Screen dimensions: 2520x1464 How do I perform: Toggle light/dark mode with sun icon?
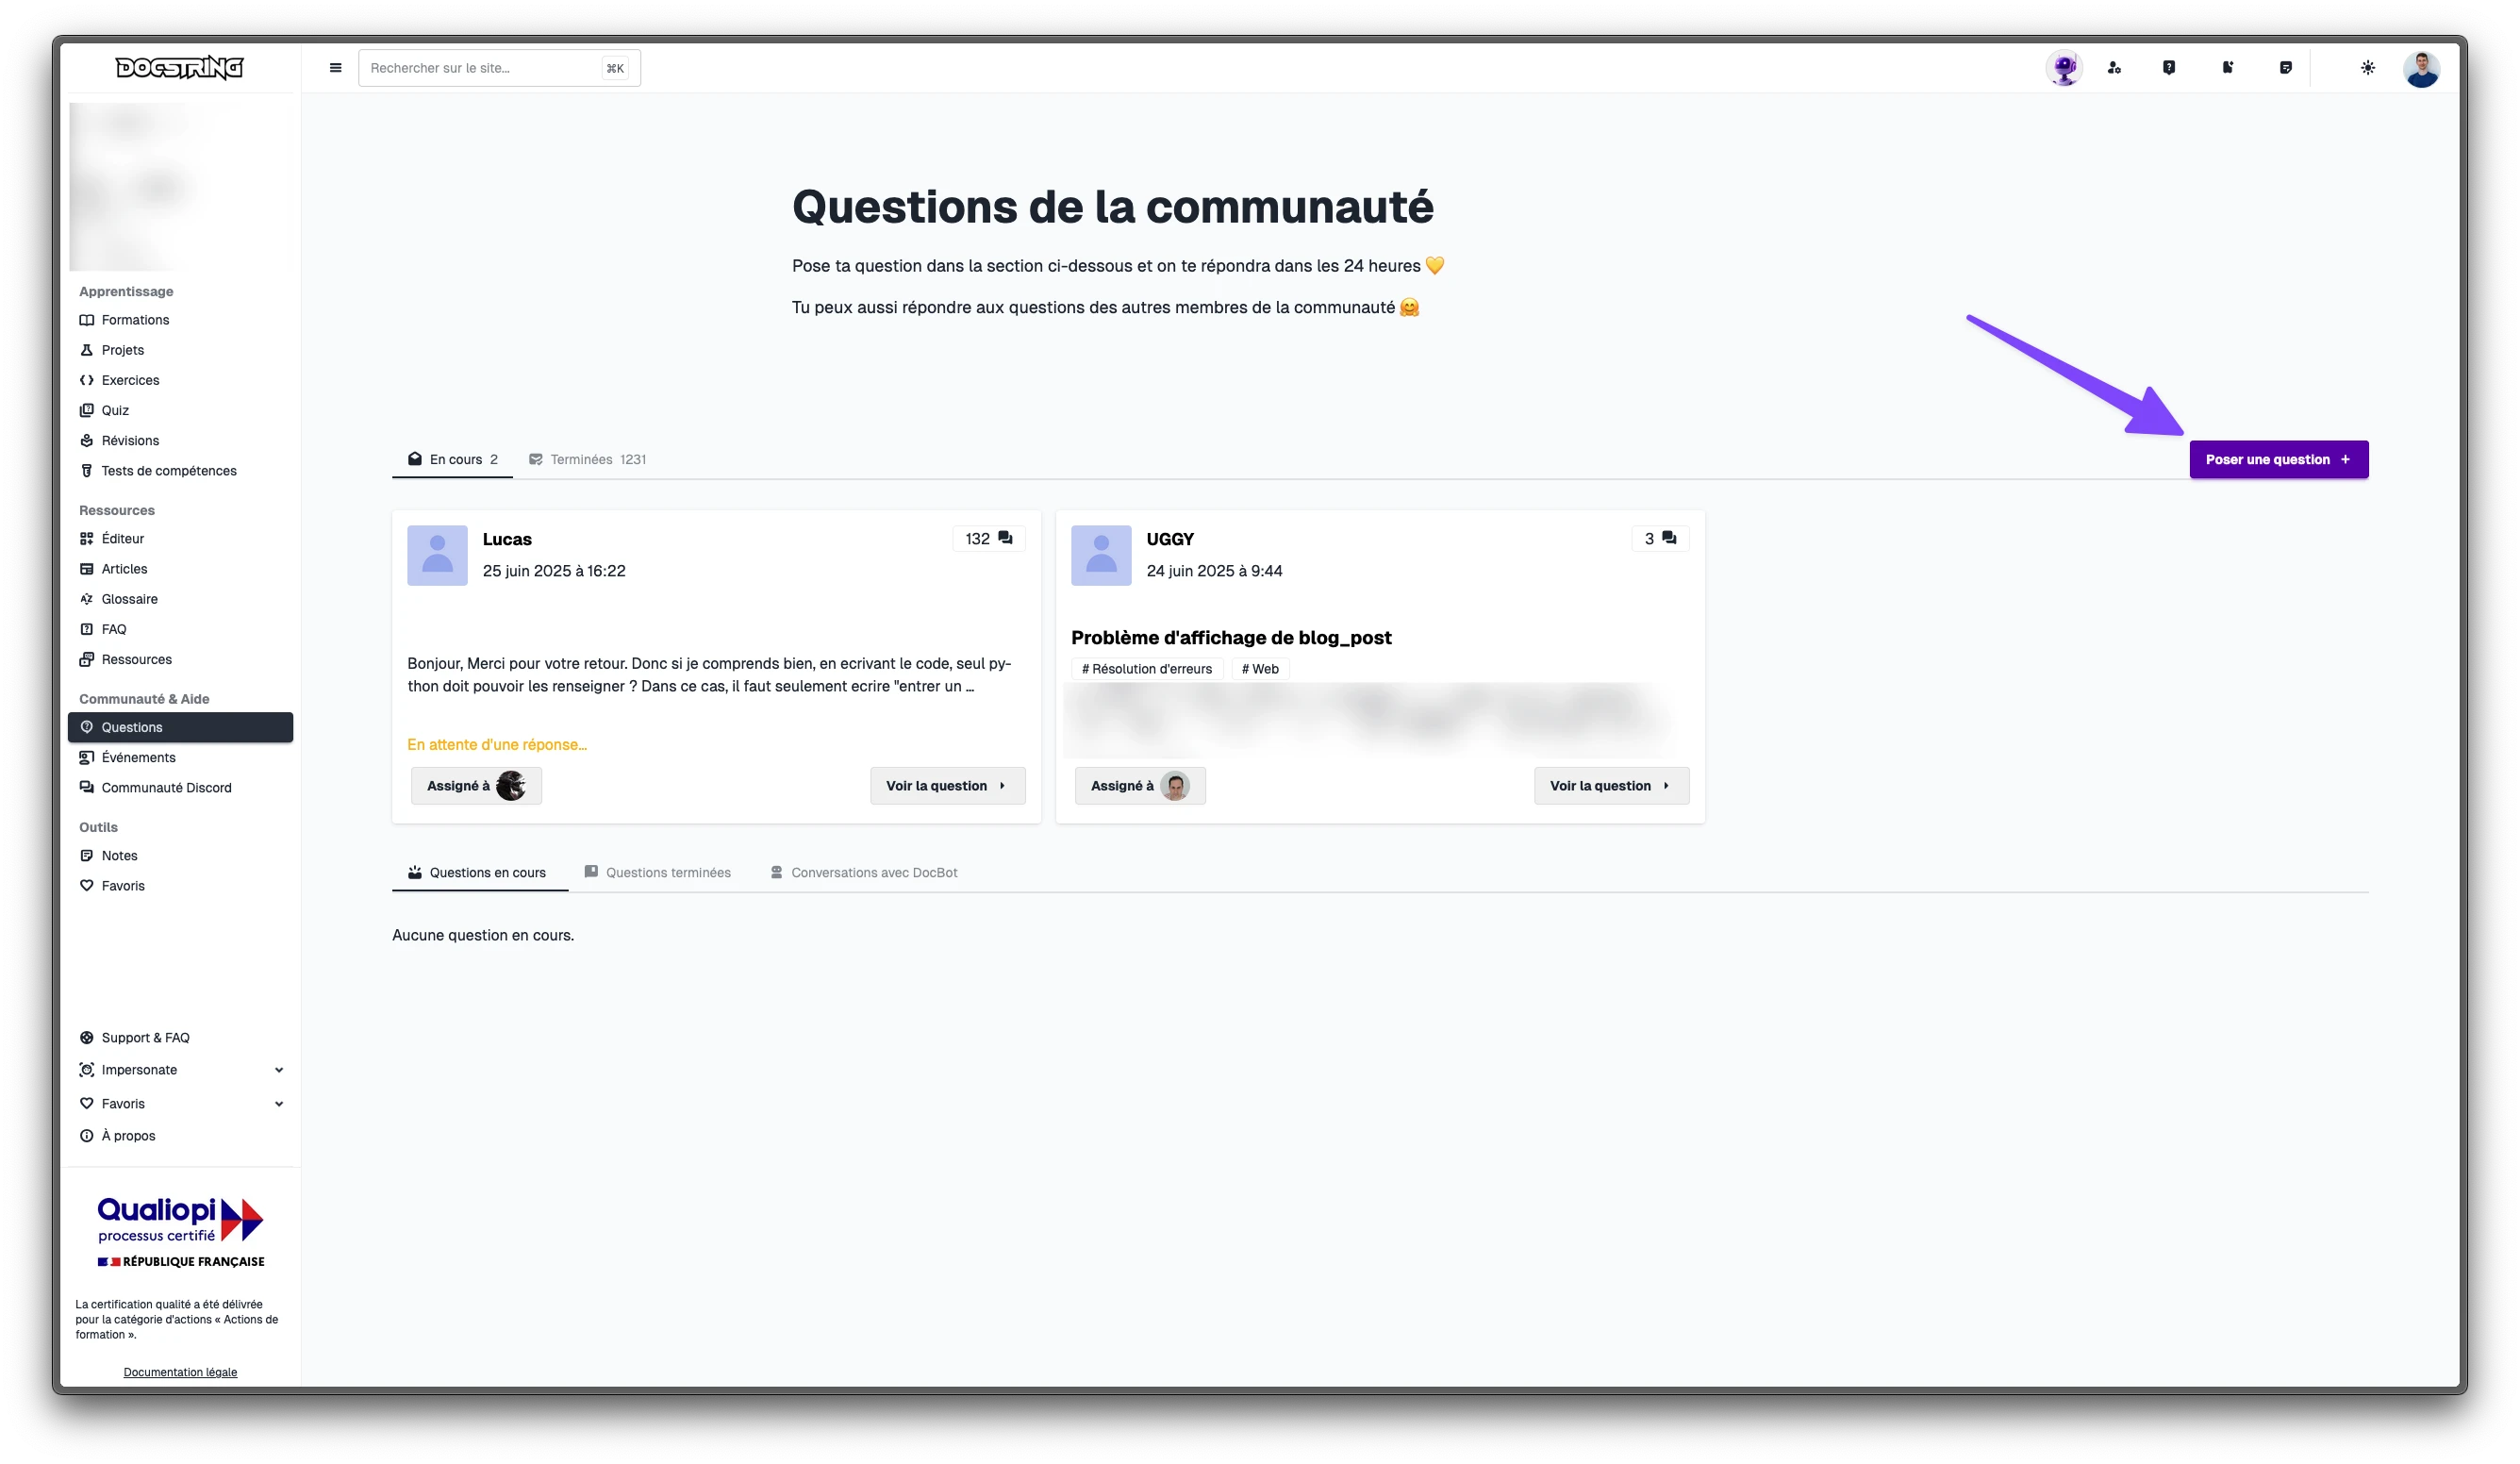(x=2368, y=67)
